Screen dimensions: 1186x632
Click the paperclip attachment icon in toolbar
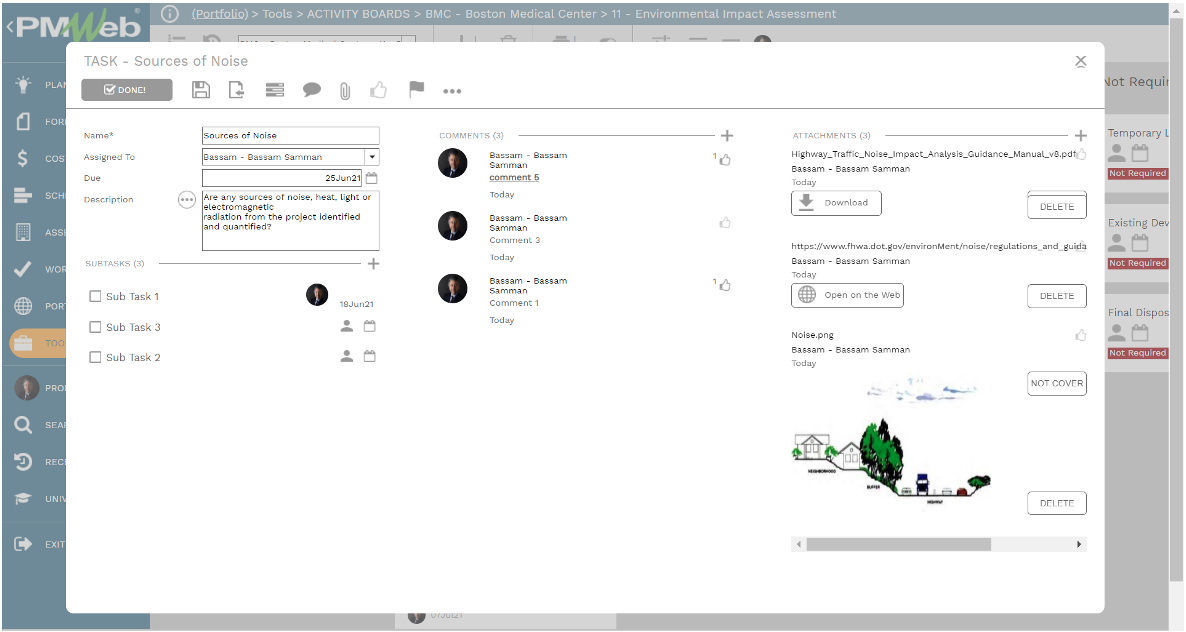345,91
